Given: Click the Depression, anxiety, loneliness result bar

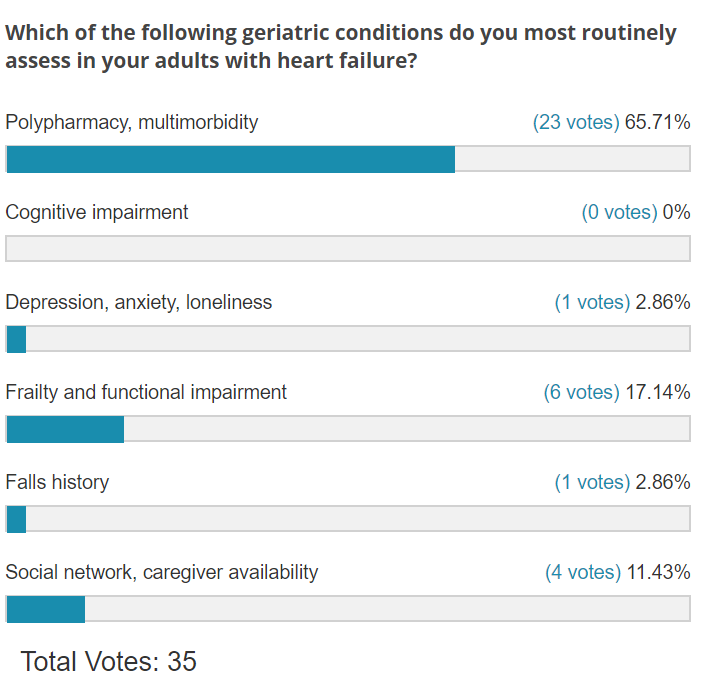Looking at the screenshot, I should tap(348, 339).
